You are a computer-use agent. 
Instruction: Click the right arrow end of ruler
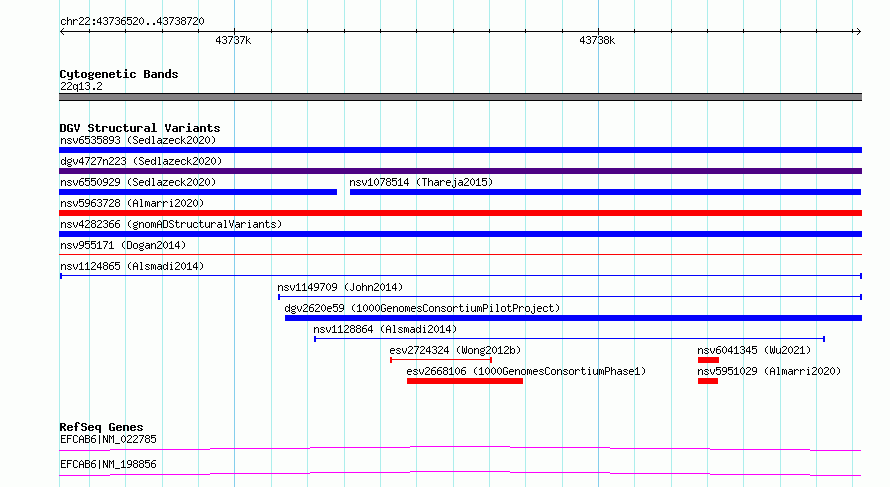858,32
